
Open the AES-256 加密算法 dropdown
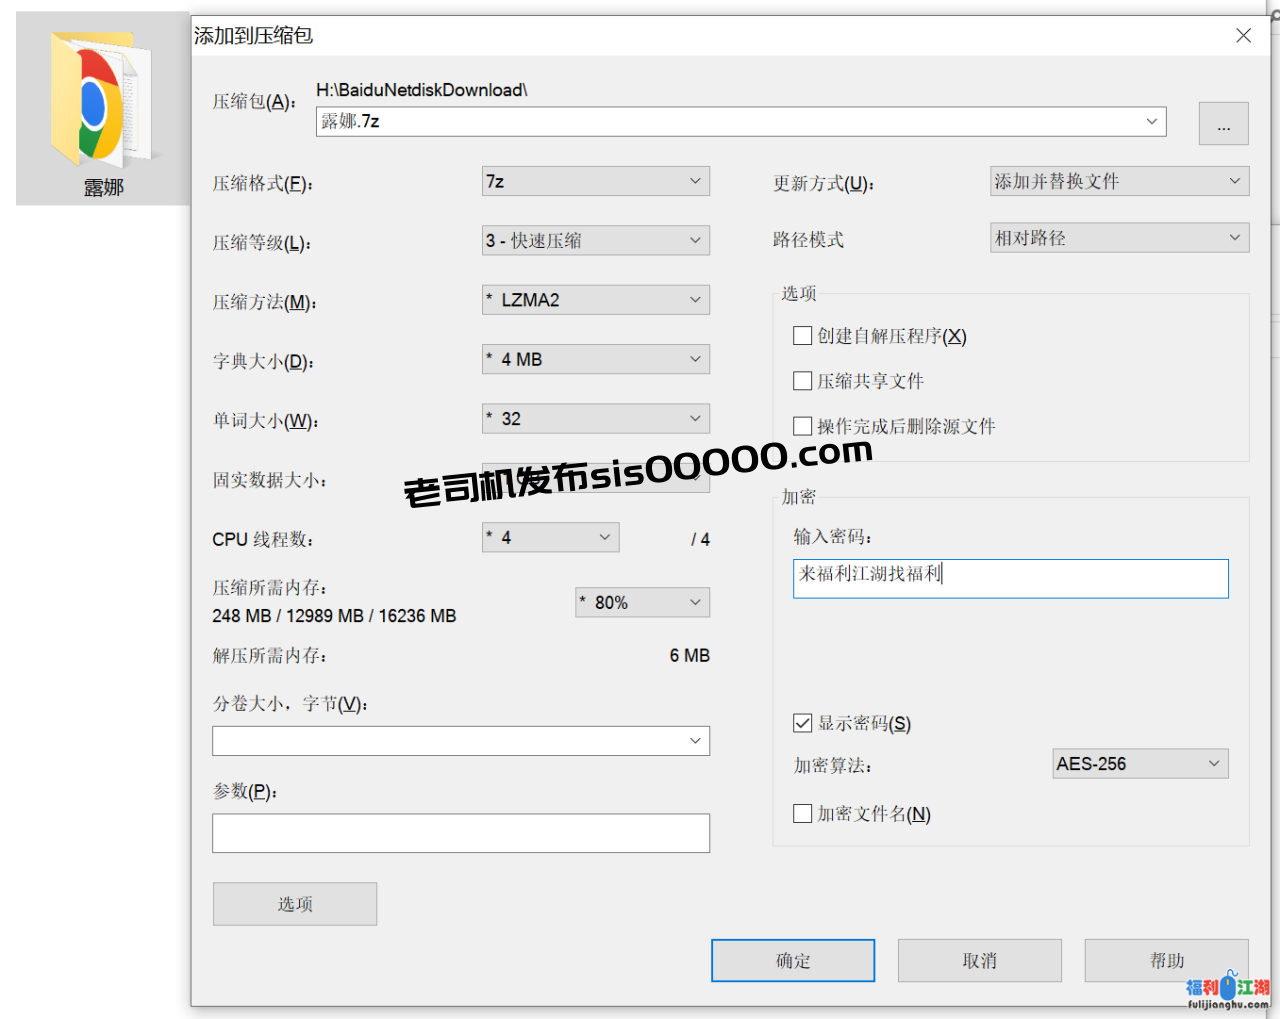[x=1140, y=764]
